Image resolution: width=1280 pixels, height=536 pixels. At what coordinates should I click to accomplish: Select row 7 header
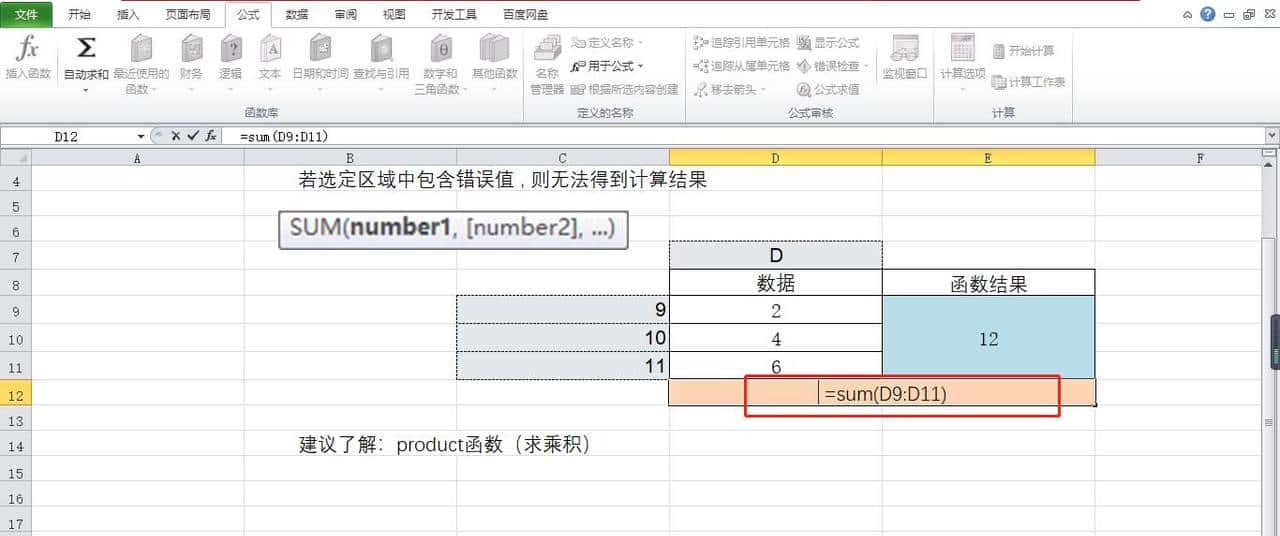point(16,257)
